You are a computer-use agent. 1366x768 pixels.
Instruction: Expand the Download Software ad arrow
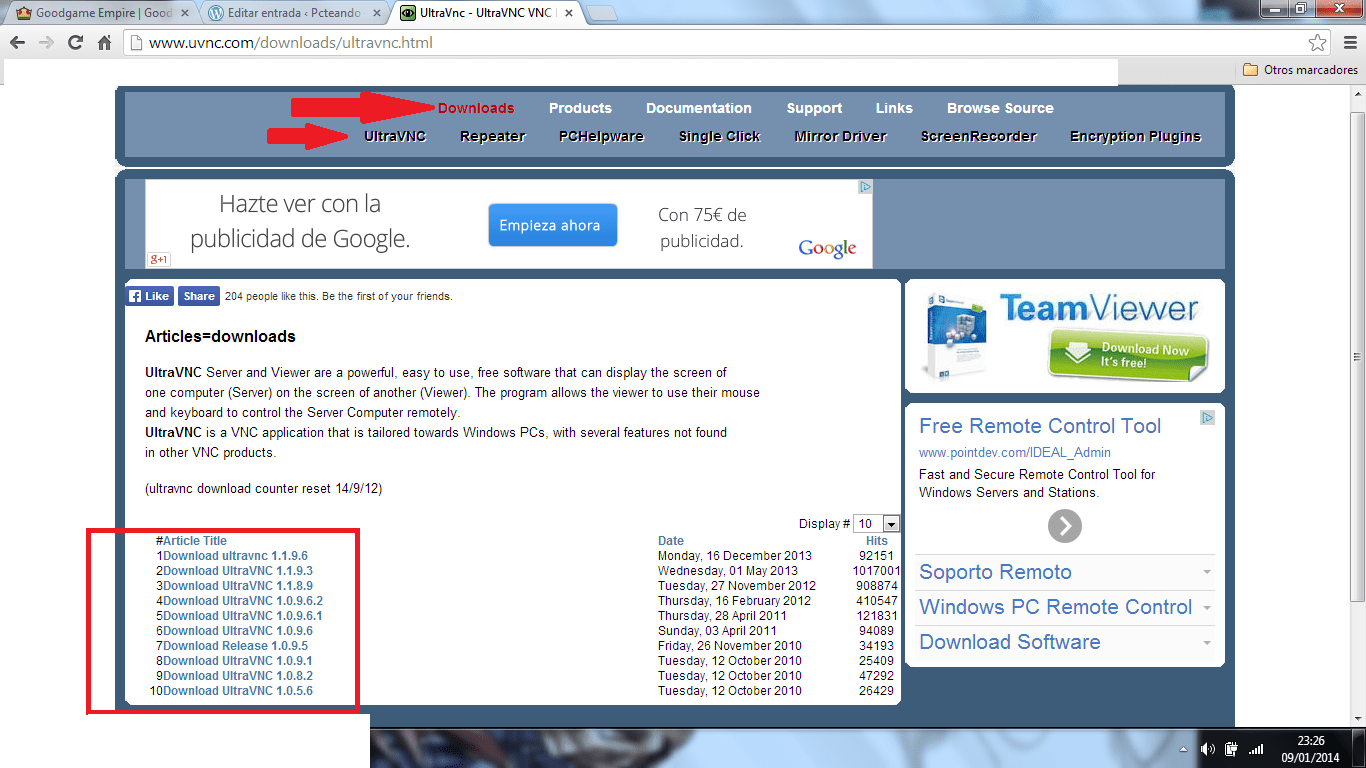tap(1207, 643)
